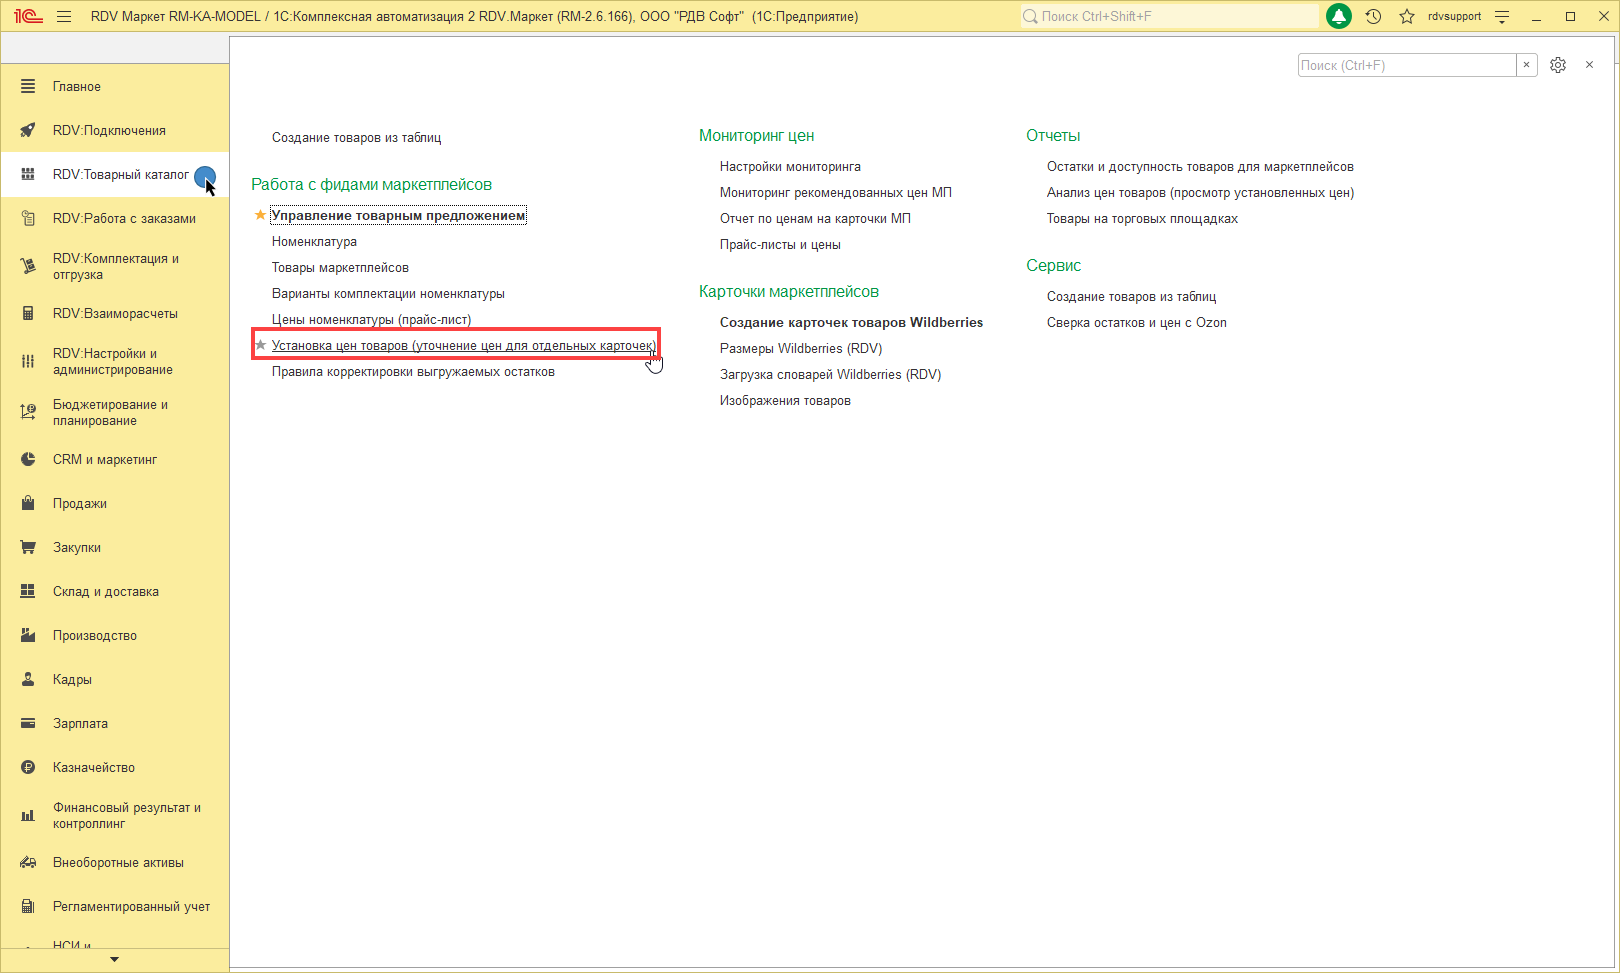1620x973 pixels.
Task: Click the icon for Регламентированный учет
Action: coord(28,906)
